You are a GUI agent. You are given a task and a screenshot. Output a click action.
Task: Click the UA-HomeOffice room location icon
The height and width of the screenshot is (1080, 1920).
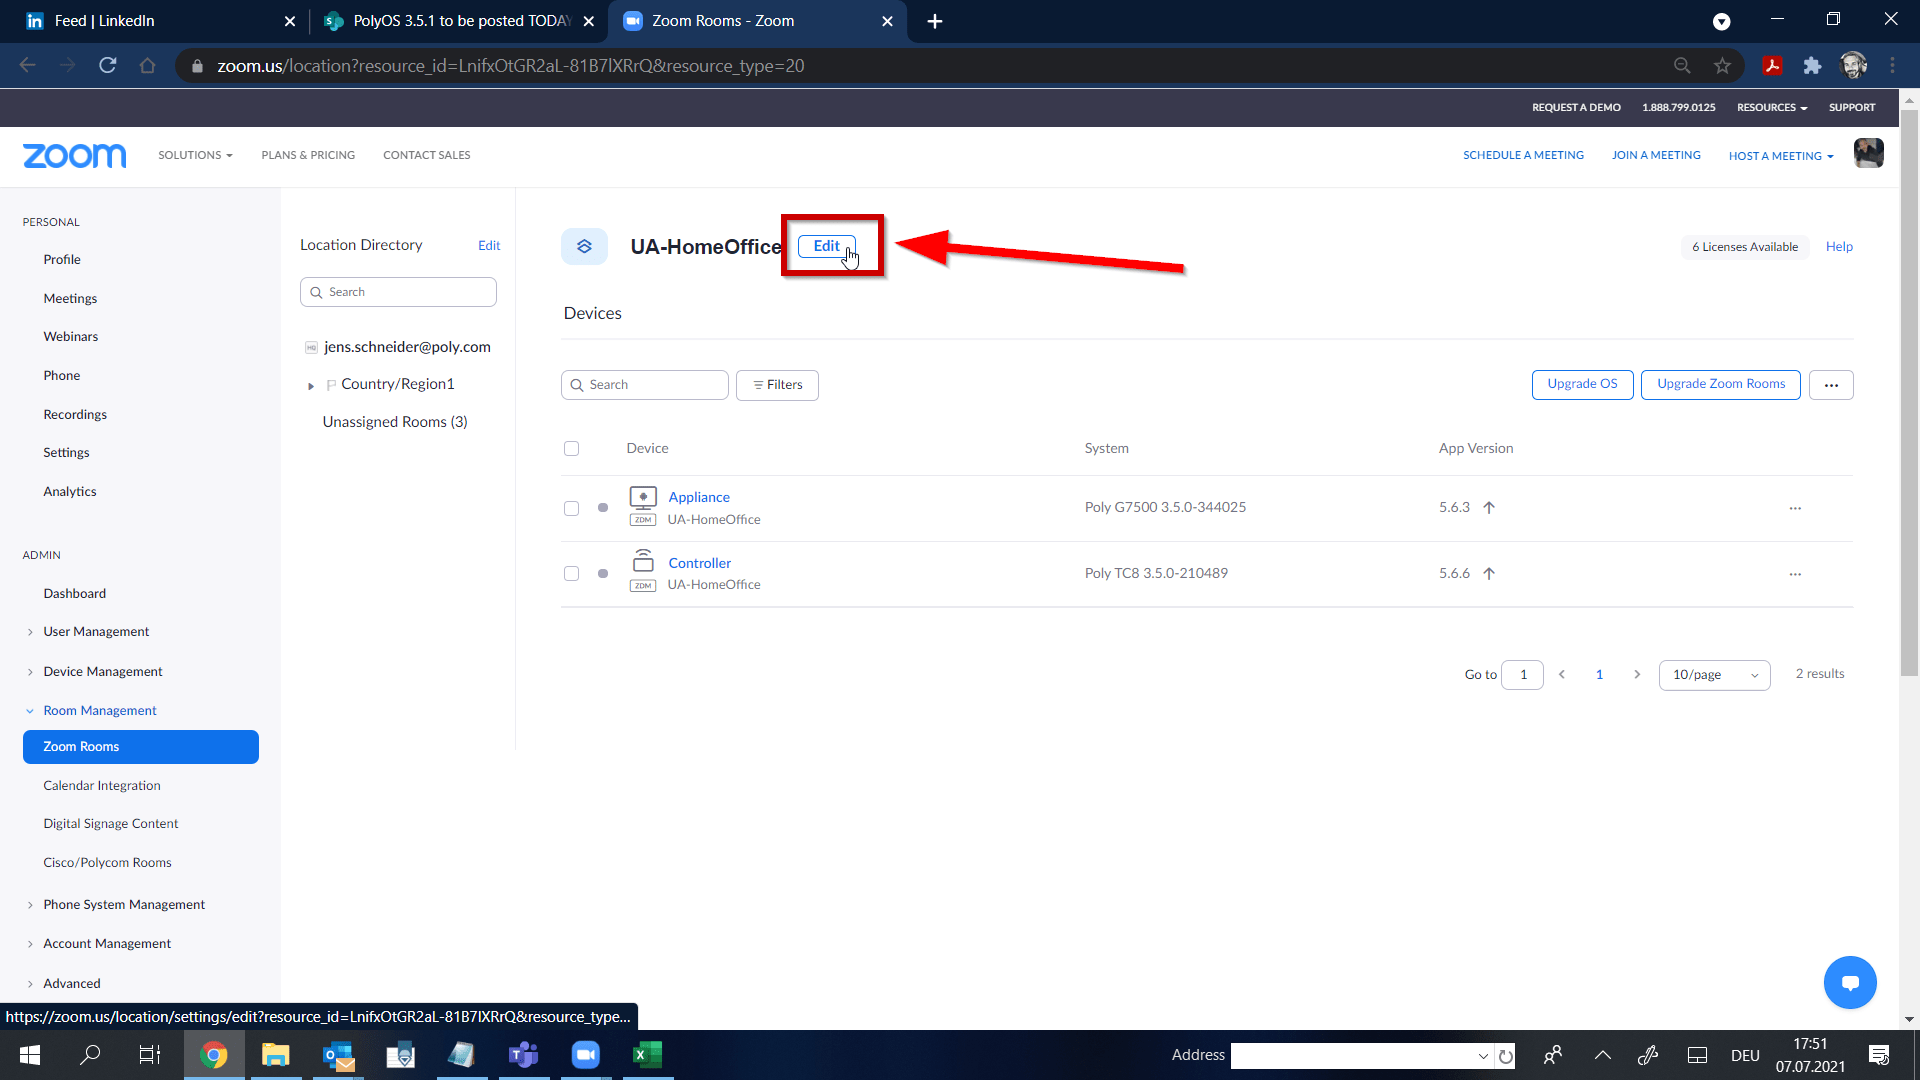tap(584, 246)
